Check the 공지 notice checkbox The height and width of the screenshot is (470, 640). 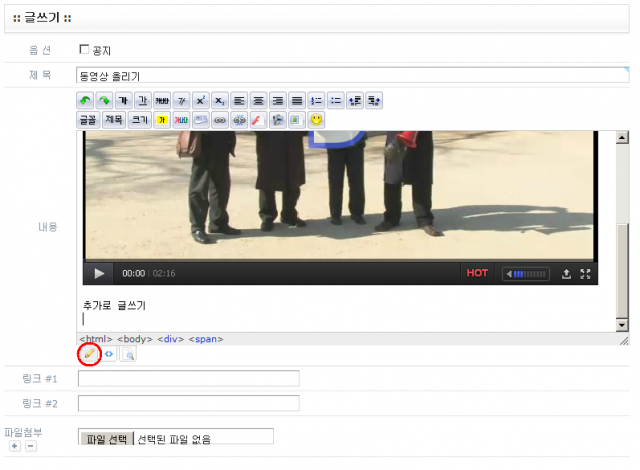click(84, 49)
